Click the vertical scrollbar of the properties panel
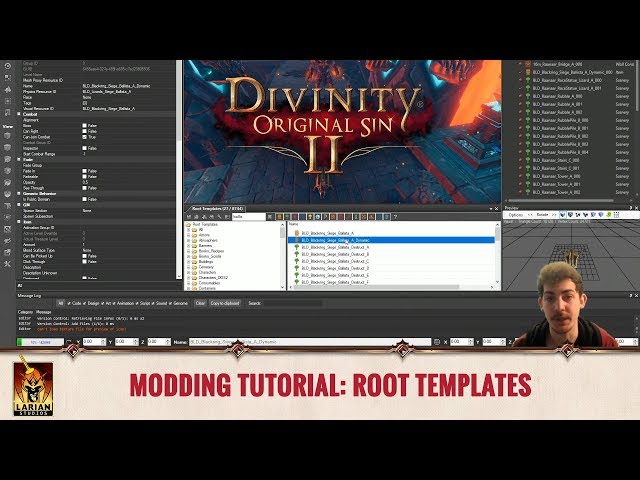The height and width of the screenshot is (480, 640). click(x=178, y=169)
